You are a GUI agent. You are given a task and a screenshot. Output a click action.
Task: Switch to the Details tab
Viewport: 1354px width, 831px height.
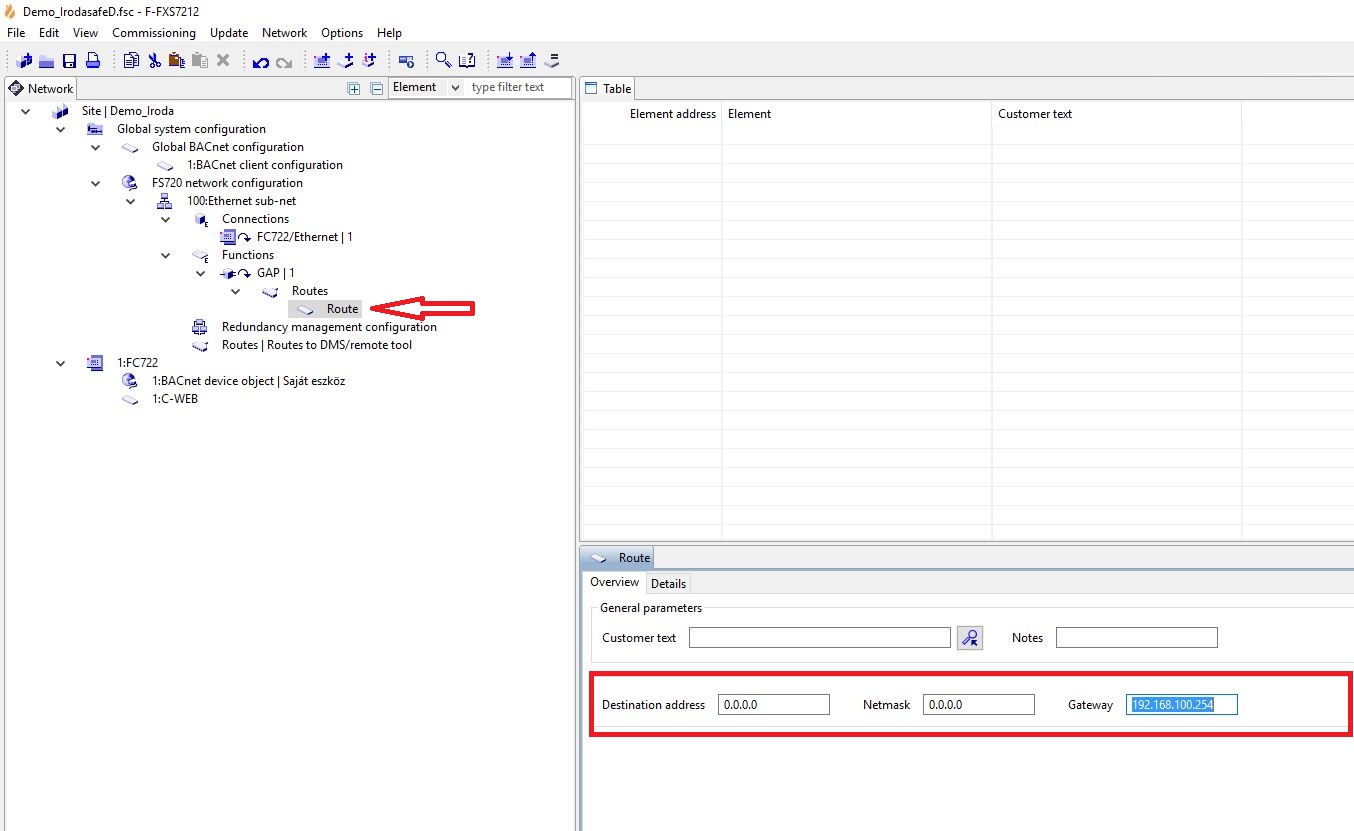coord(668,583)
